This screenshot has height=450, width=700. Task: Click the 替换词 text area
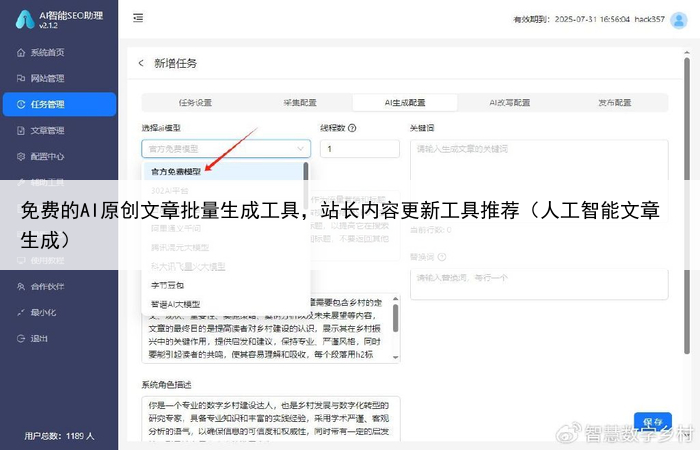539,284
